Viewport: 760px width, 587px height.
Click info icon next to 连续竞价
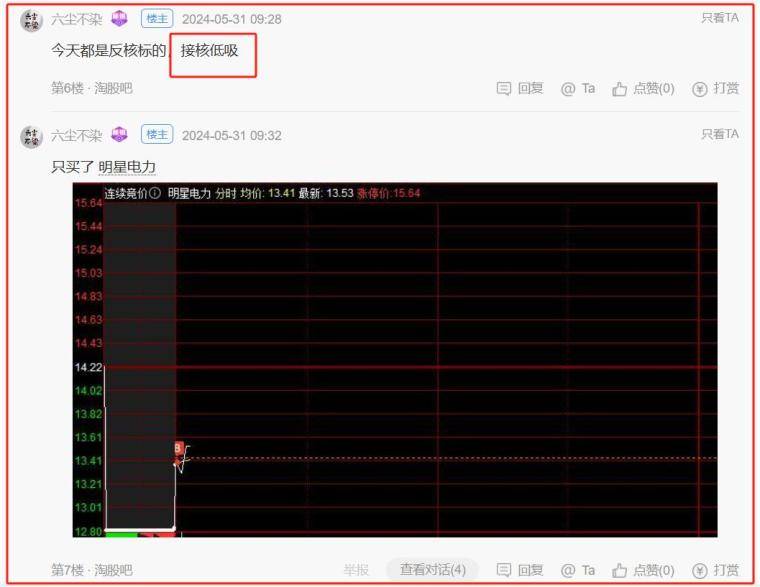tap(155, 193)
